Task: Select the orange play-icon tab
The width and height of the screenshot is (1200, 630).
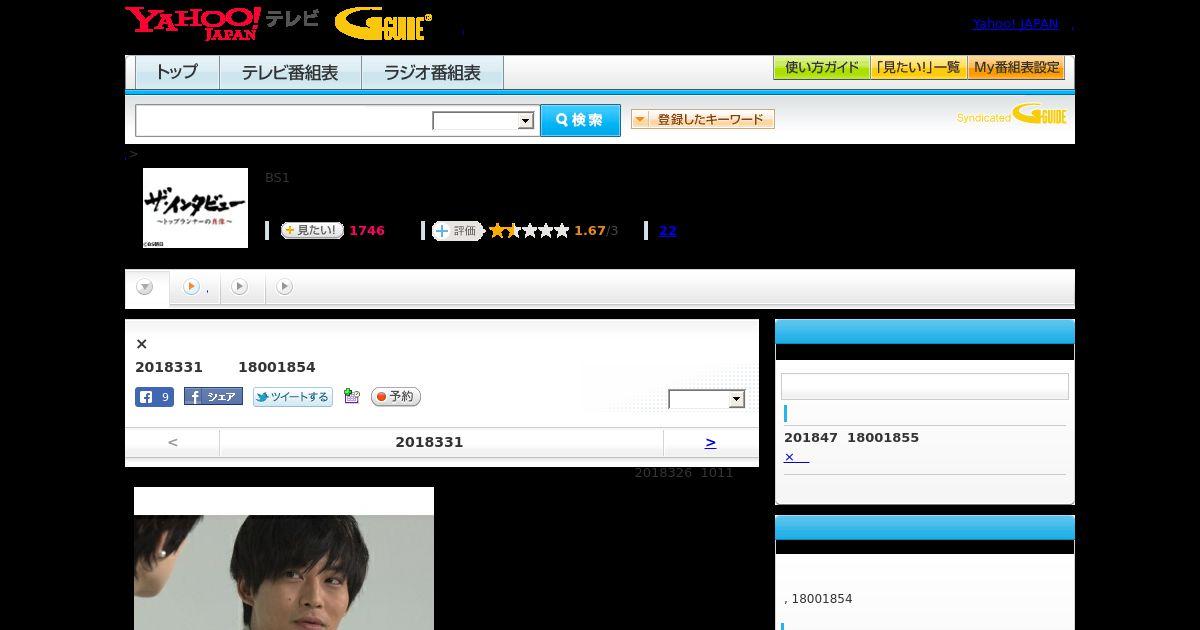Action: (x=195, y=288)
